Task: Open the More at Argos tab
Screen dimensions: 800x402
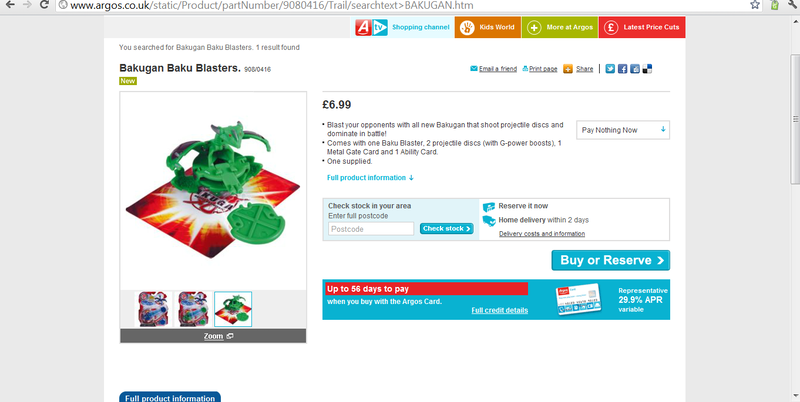Action: (x=560, y=27)
